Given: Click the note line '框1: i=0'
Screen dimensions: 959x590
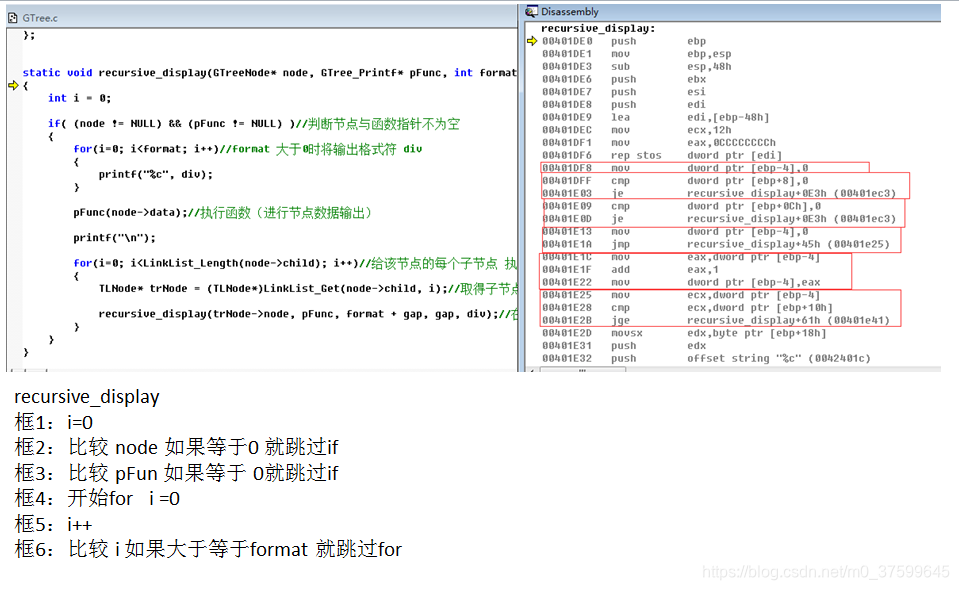Looking at the screenshot, I should coord(54,422).
